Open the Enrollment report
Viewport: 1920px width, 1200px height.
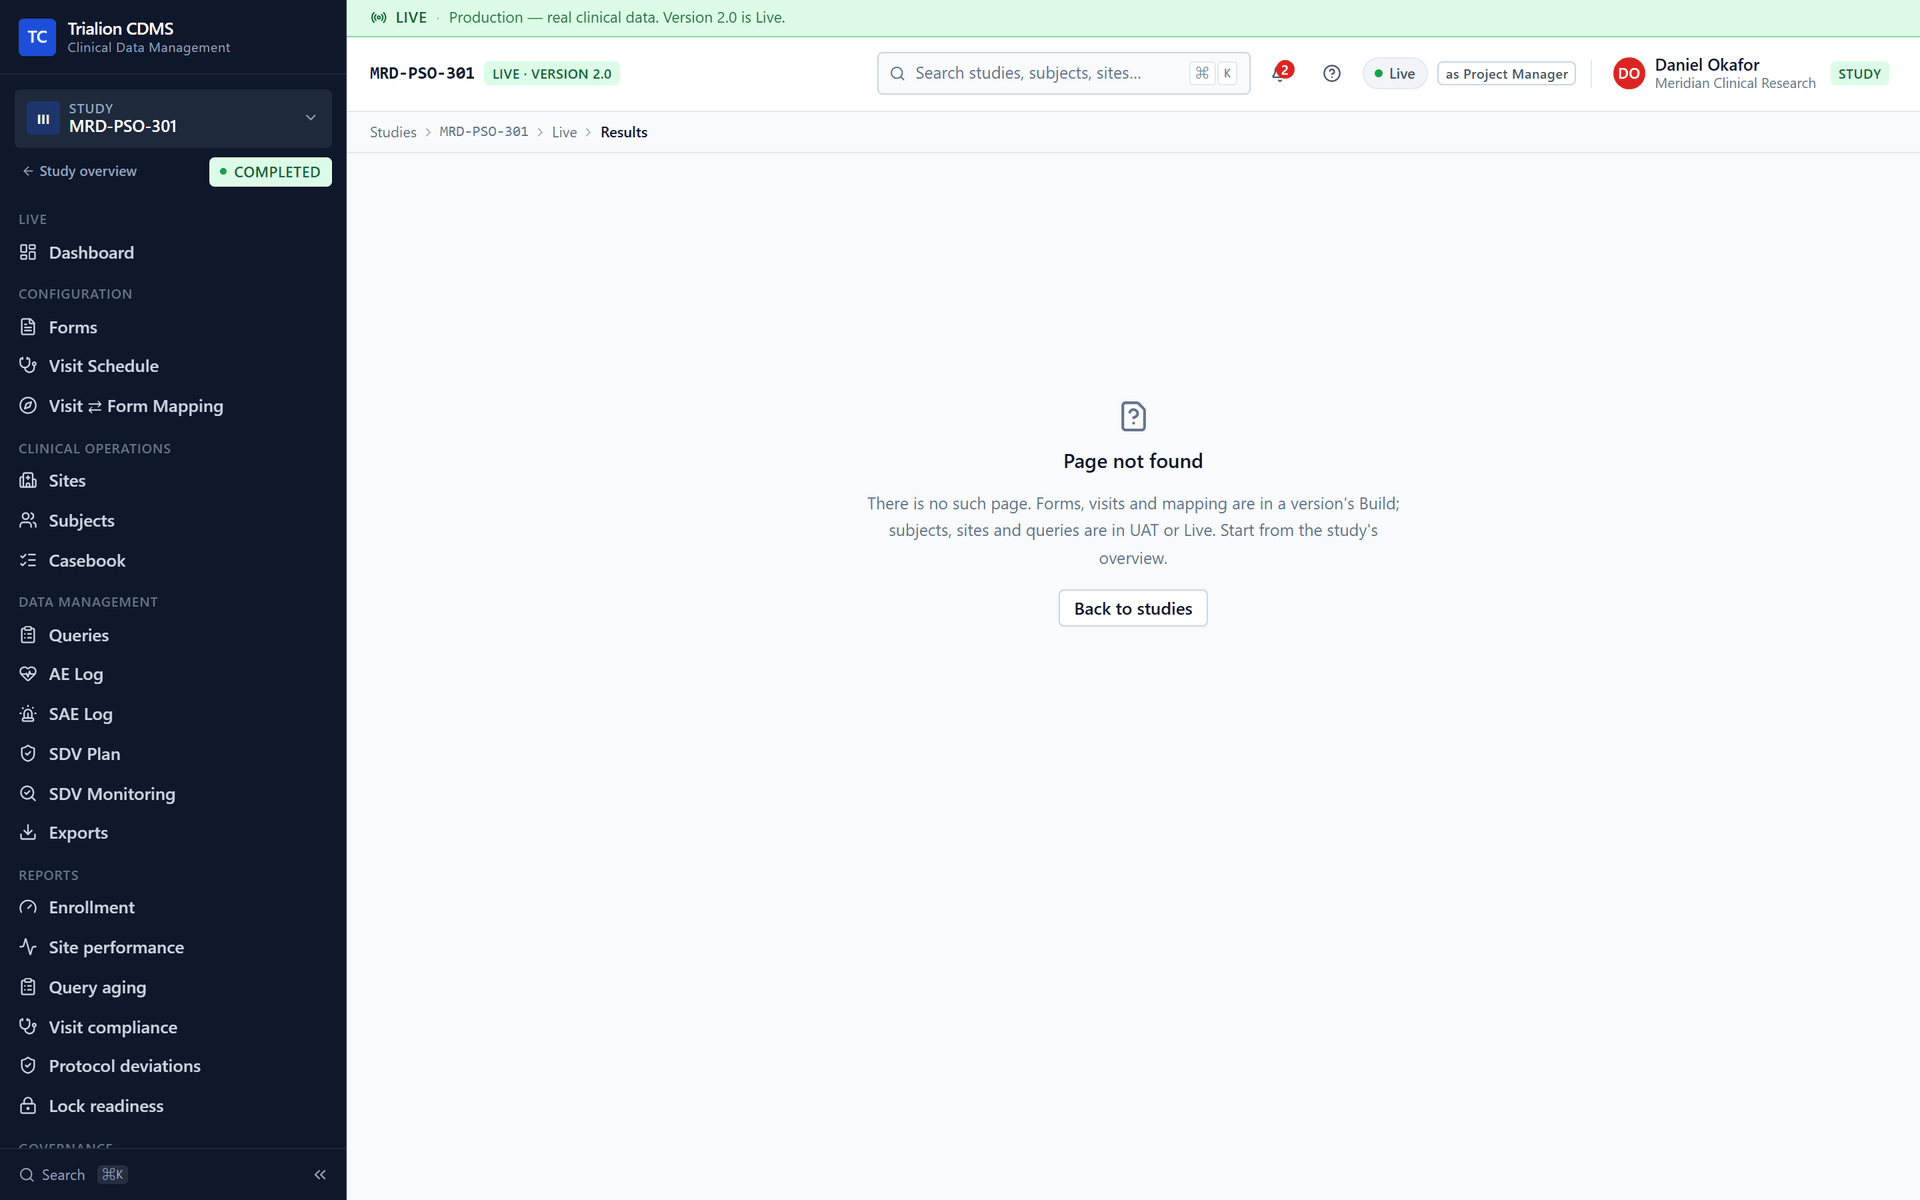pos(173,907)
